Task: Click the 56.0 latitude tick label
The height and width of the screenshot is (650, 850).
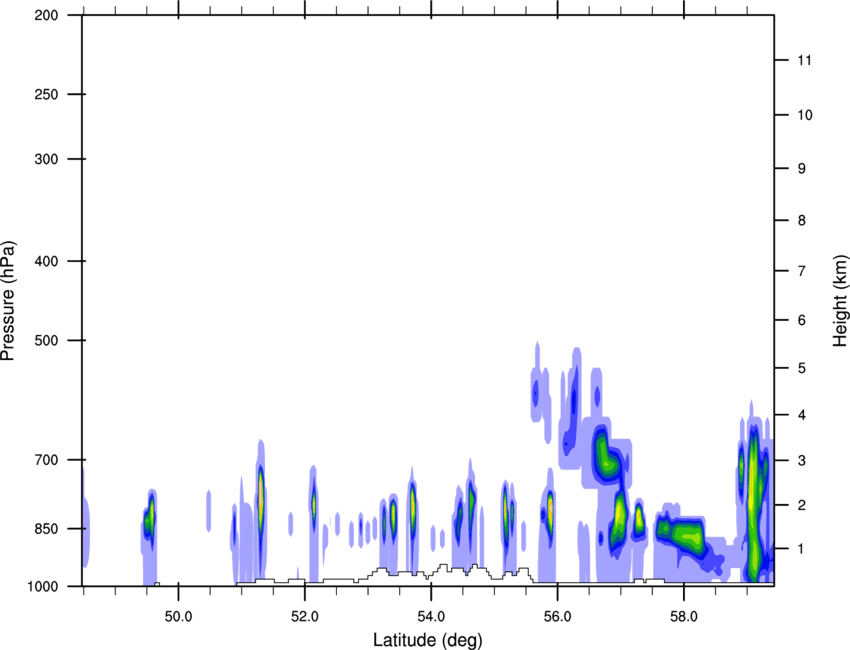Action: click(x=557, y=617)
